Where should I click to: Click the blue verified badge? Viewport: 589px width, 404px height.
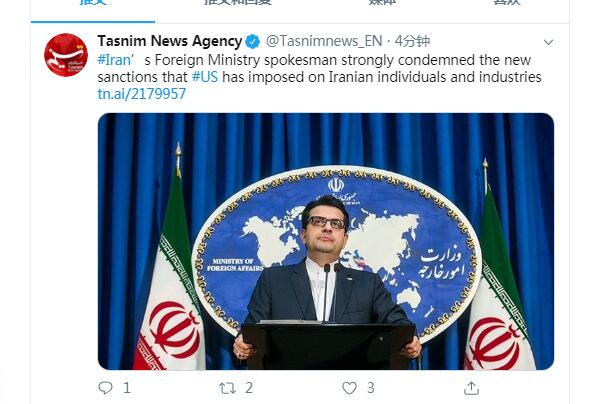coord(252,41)
